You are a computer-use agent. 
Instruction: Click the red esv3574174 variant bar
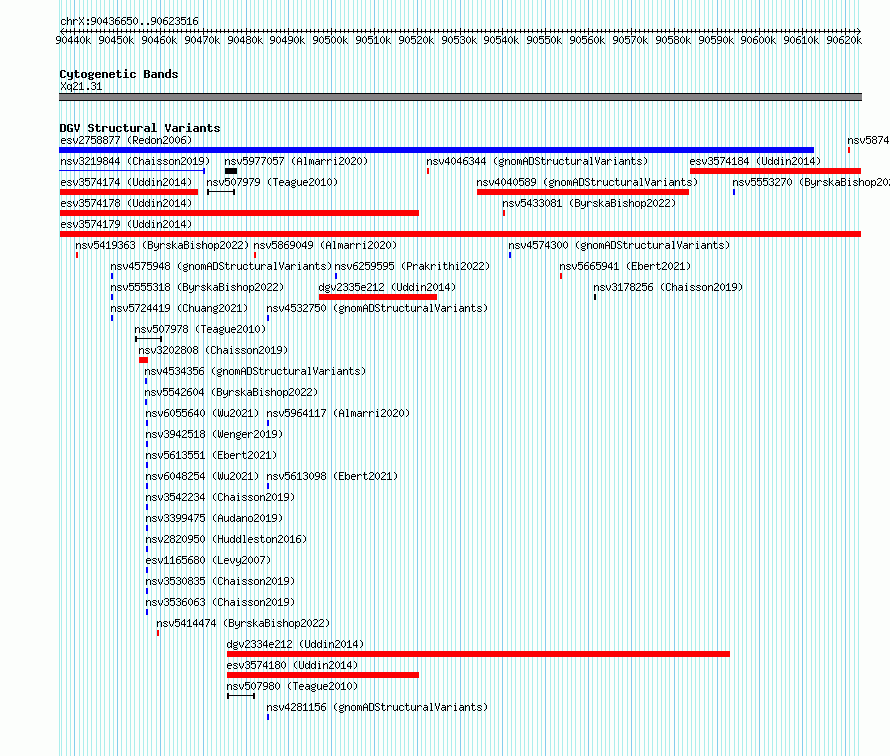[129, 192]
